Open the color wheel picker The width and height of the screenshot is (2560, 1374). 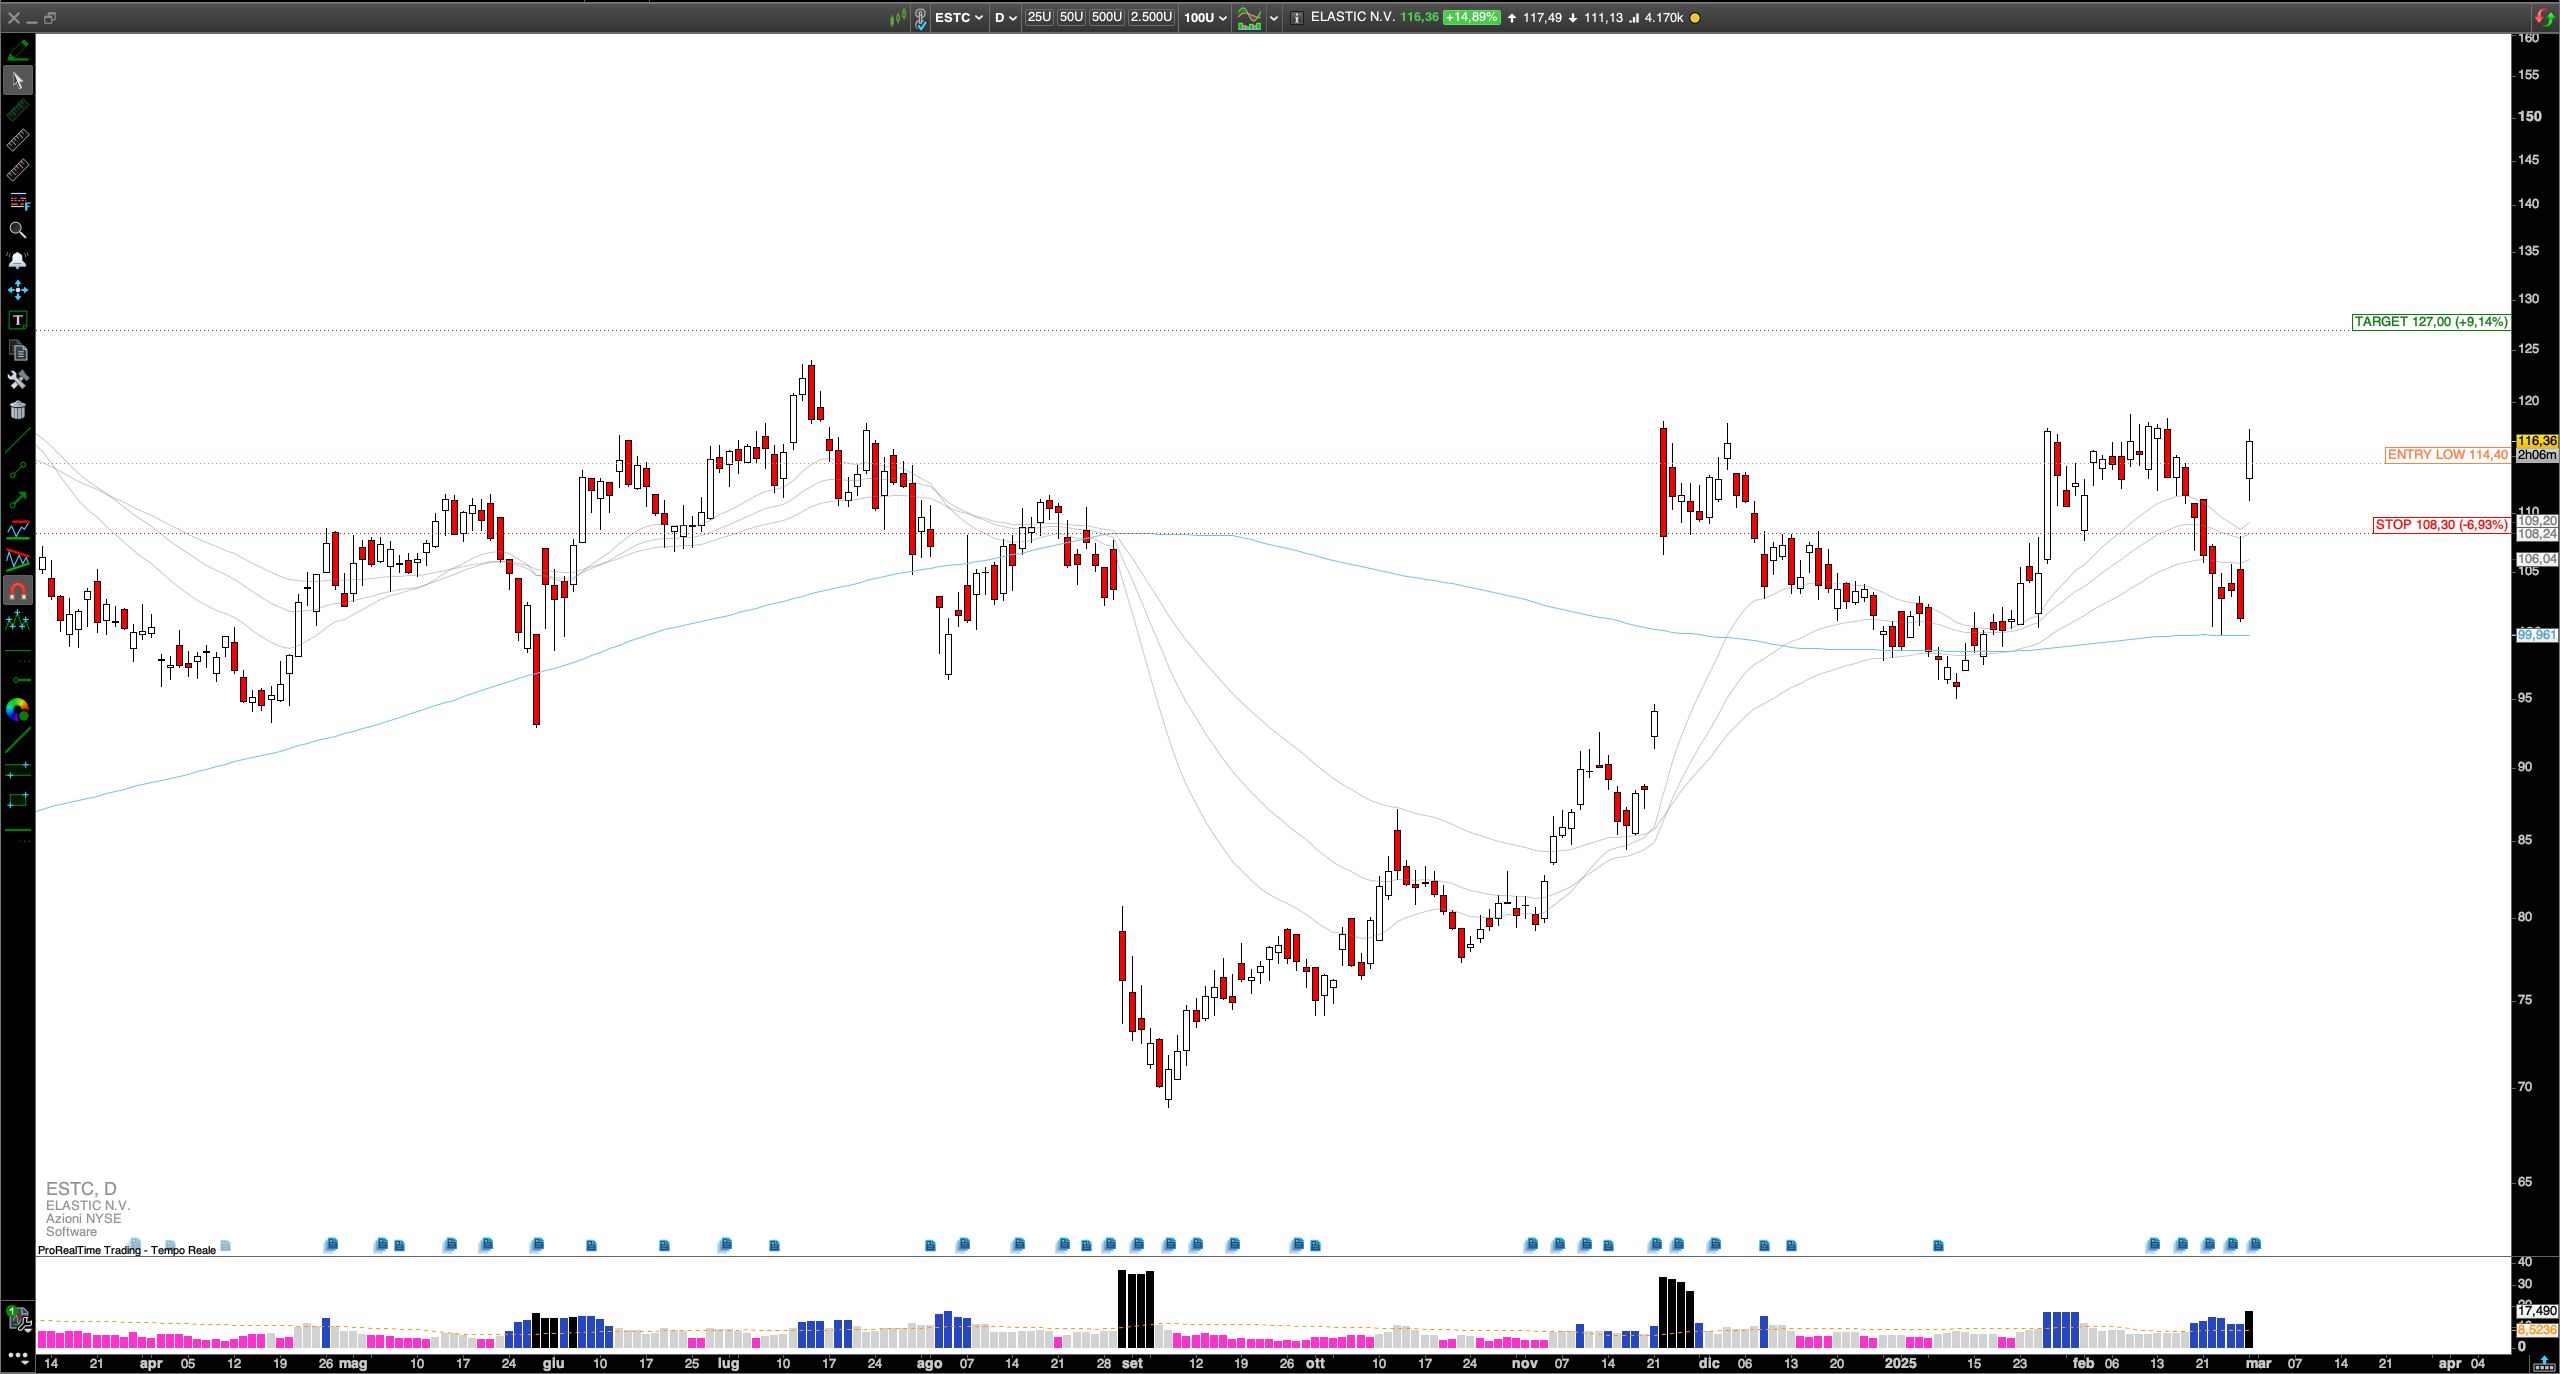[17, 710]
